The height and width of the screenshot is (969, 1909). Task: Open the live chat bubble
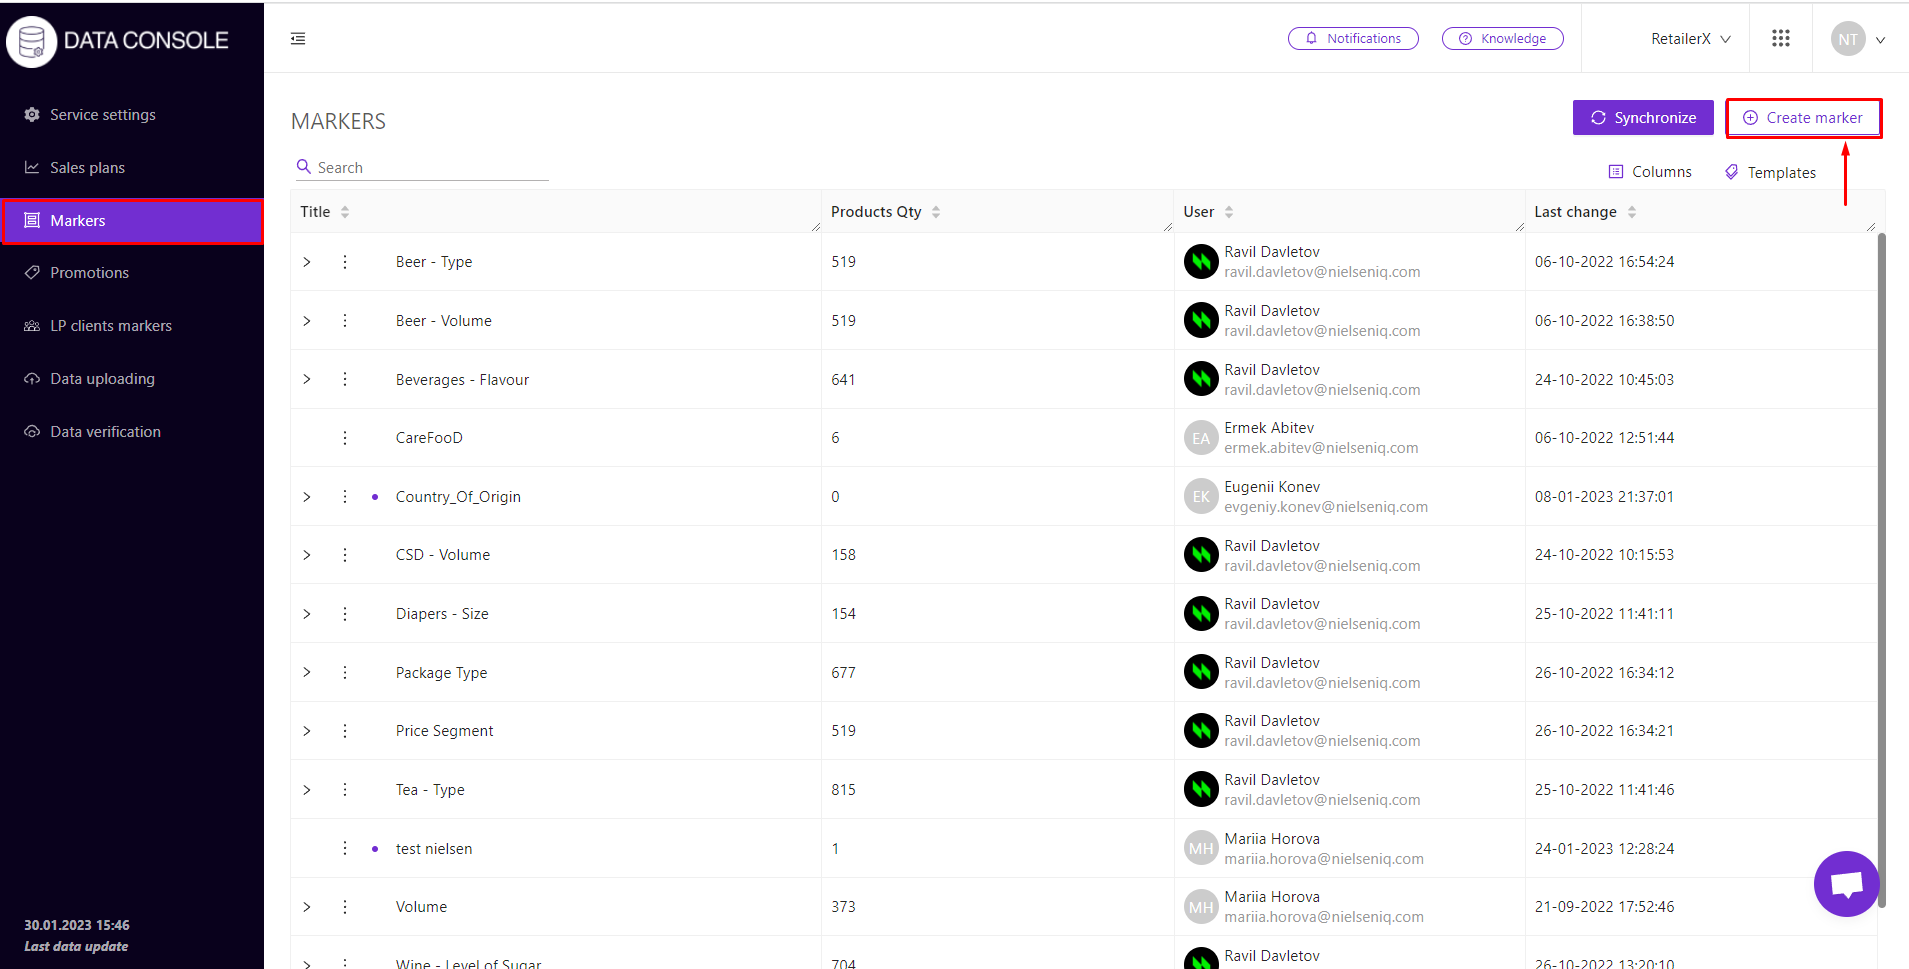1846,884
